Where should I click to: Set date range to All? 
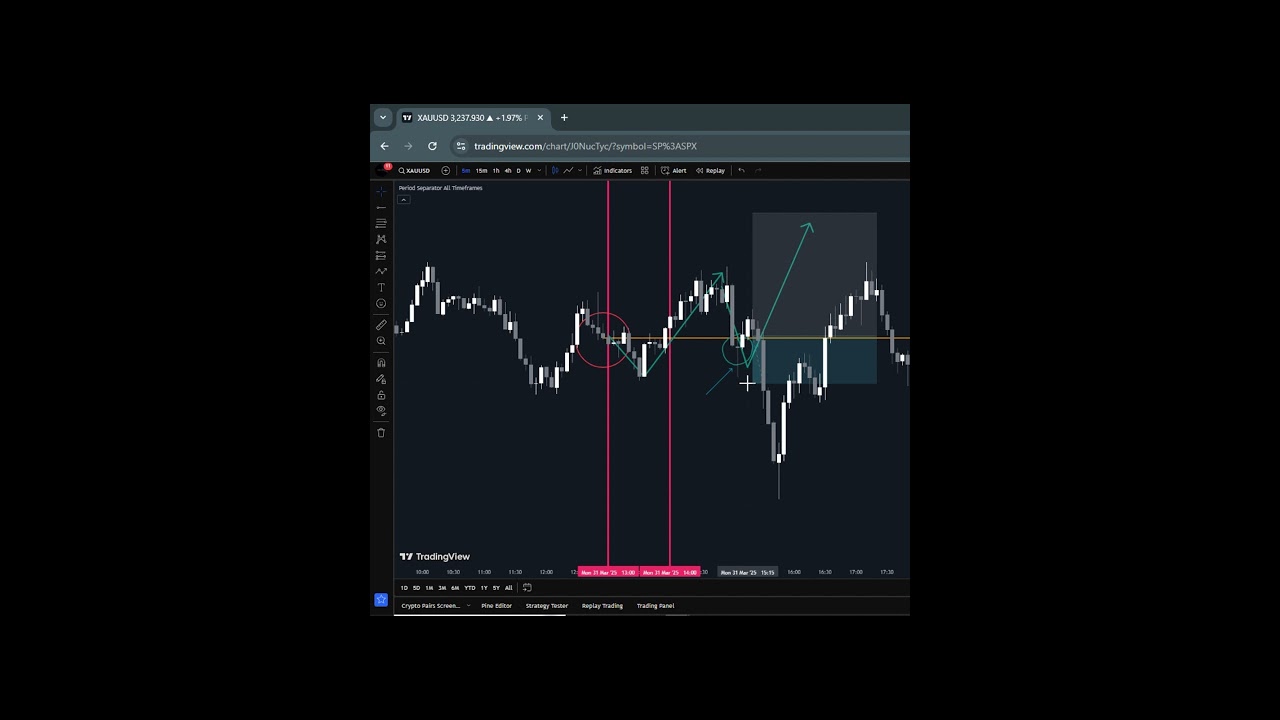[x=508, y=588]
